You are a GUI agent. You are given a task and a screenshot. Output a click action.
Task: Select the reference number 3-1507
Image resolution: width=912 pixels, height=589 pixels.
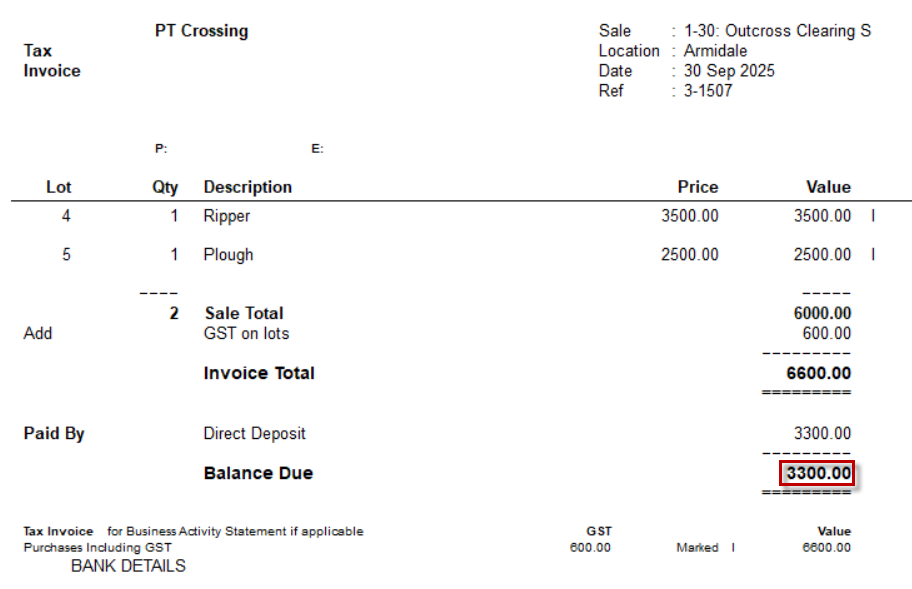[x=708, y=91]
